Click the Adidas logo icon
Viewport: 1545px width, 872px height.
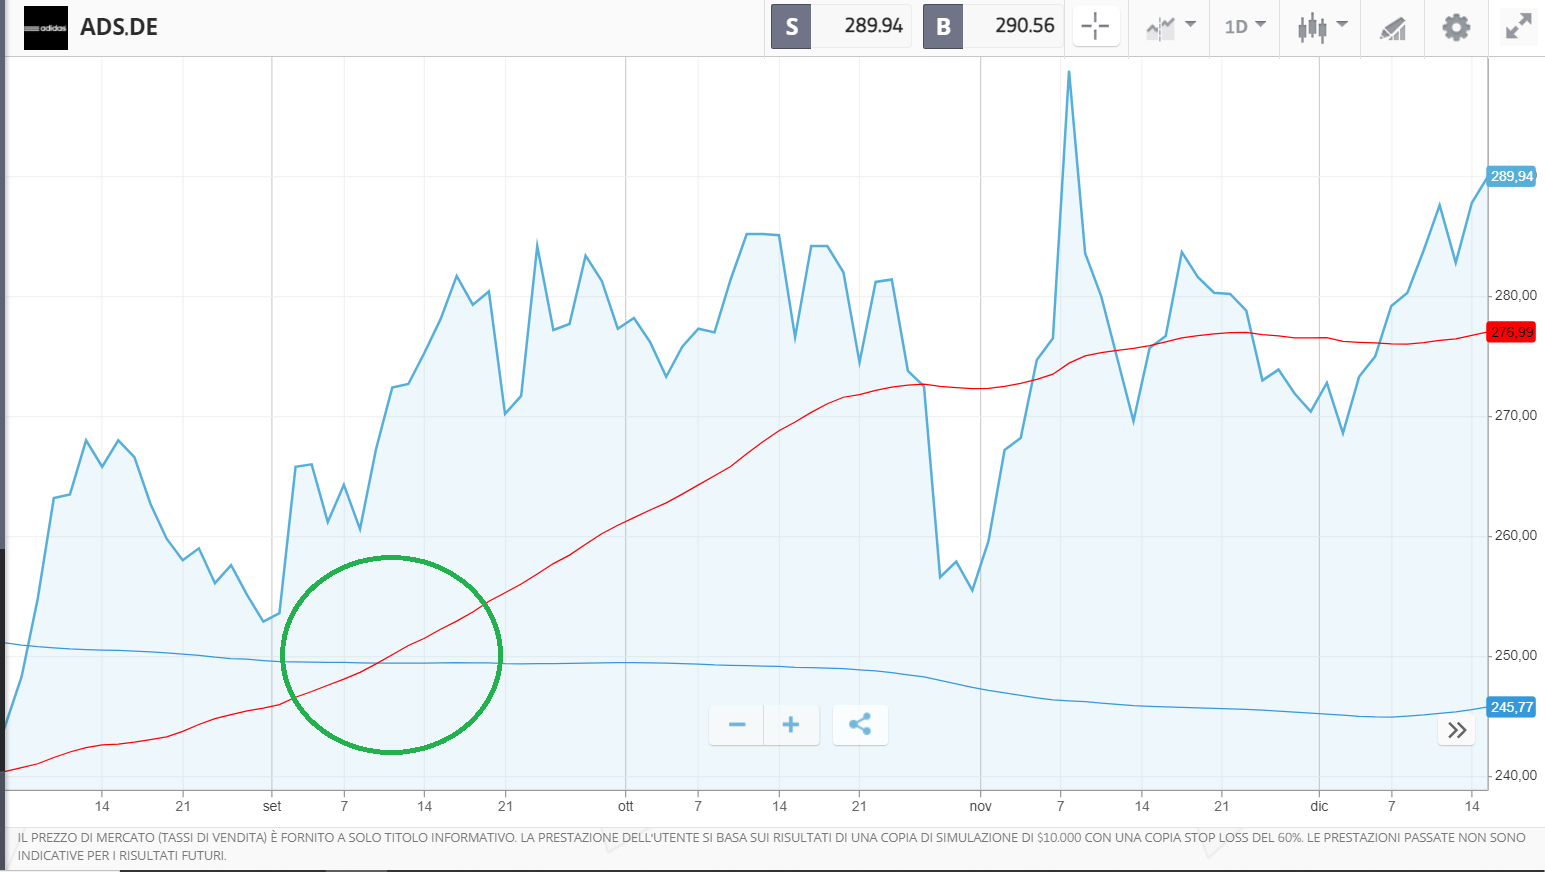pos(45,28)
